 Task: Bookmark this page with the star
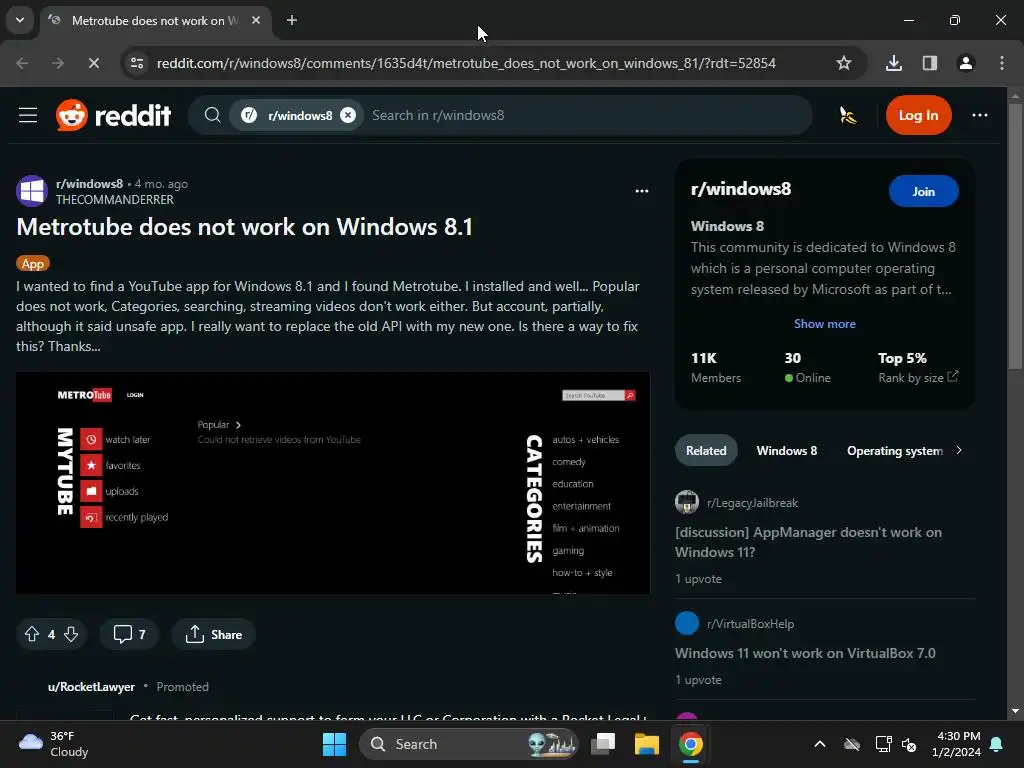pyautogui.click(x=843, y=63)
